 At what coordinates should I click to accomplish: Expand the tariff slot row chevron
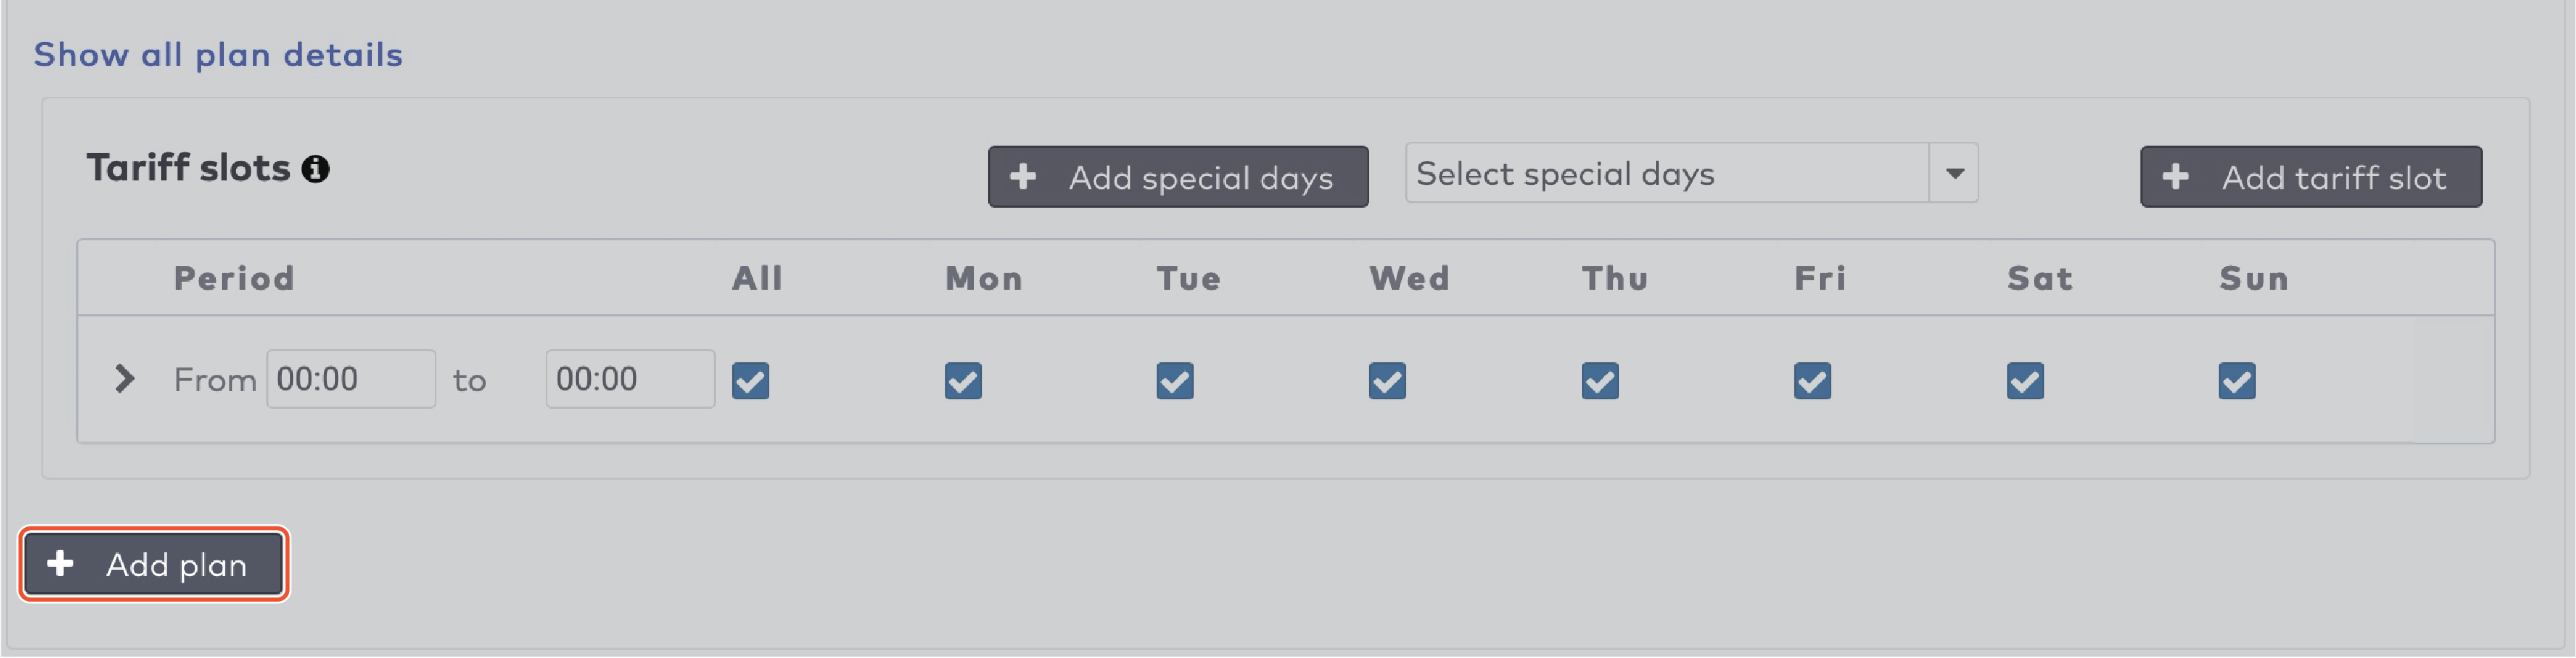coord(124,379)
